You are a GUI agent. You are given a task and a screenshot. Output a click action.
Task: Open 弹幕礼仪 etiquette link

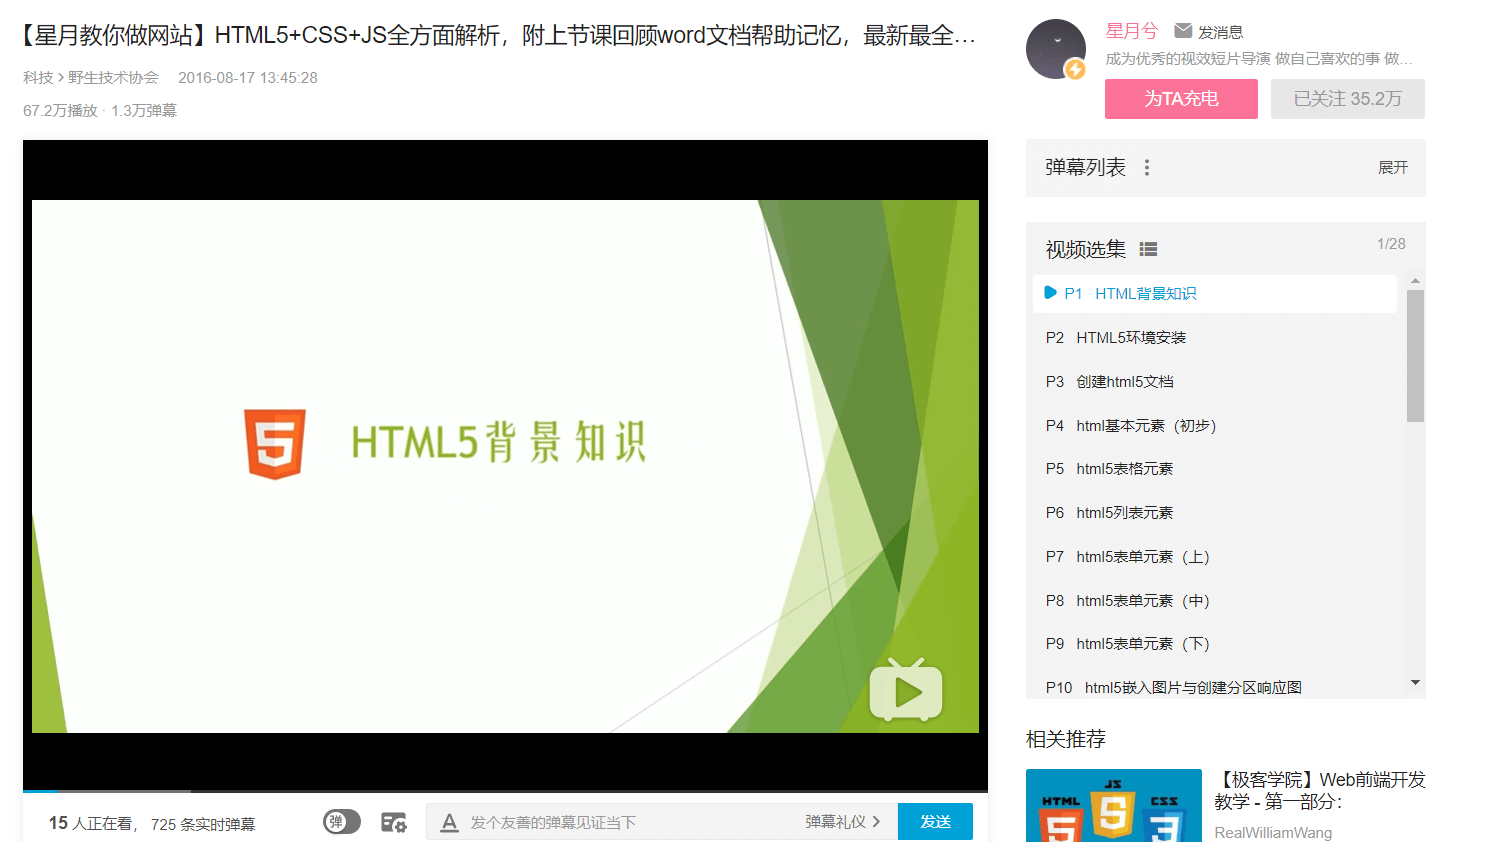(843, 822)
